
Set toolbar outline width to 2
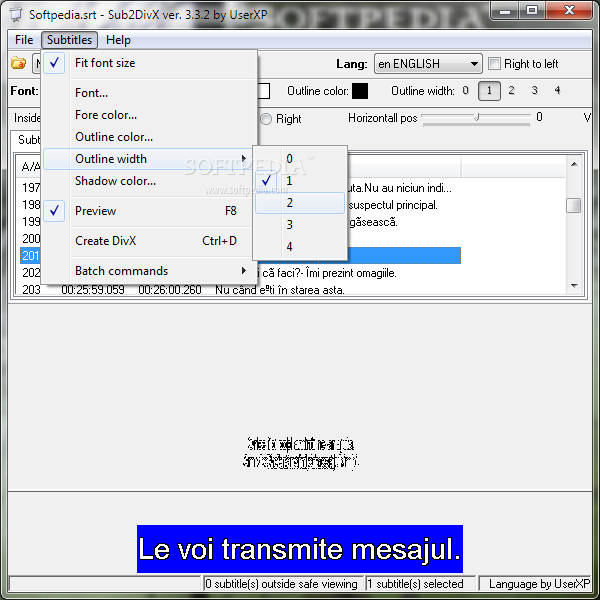pos(512,91)
